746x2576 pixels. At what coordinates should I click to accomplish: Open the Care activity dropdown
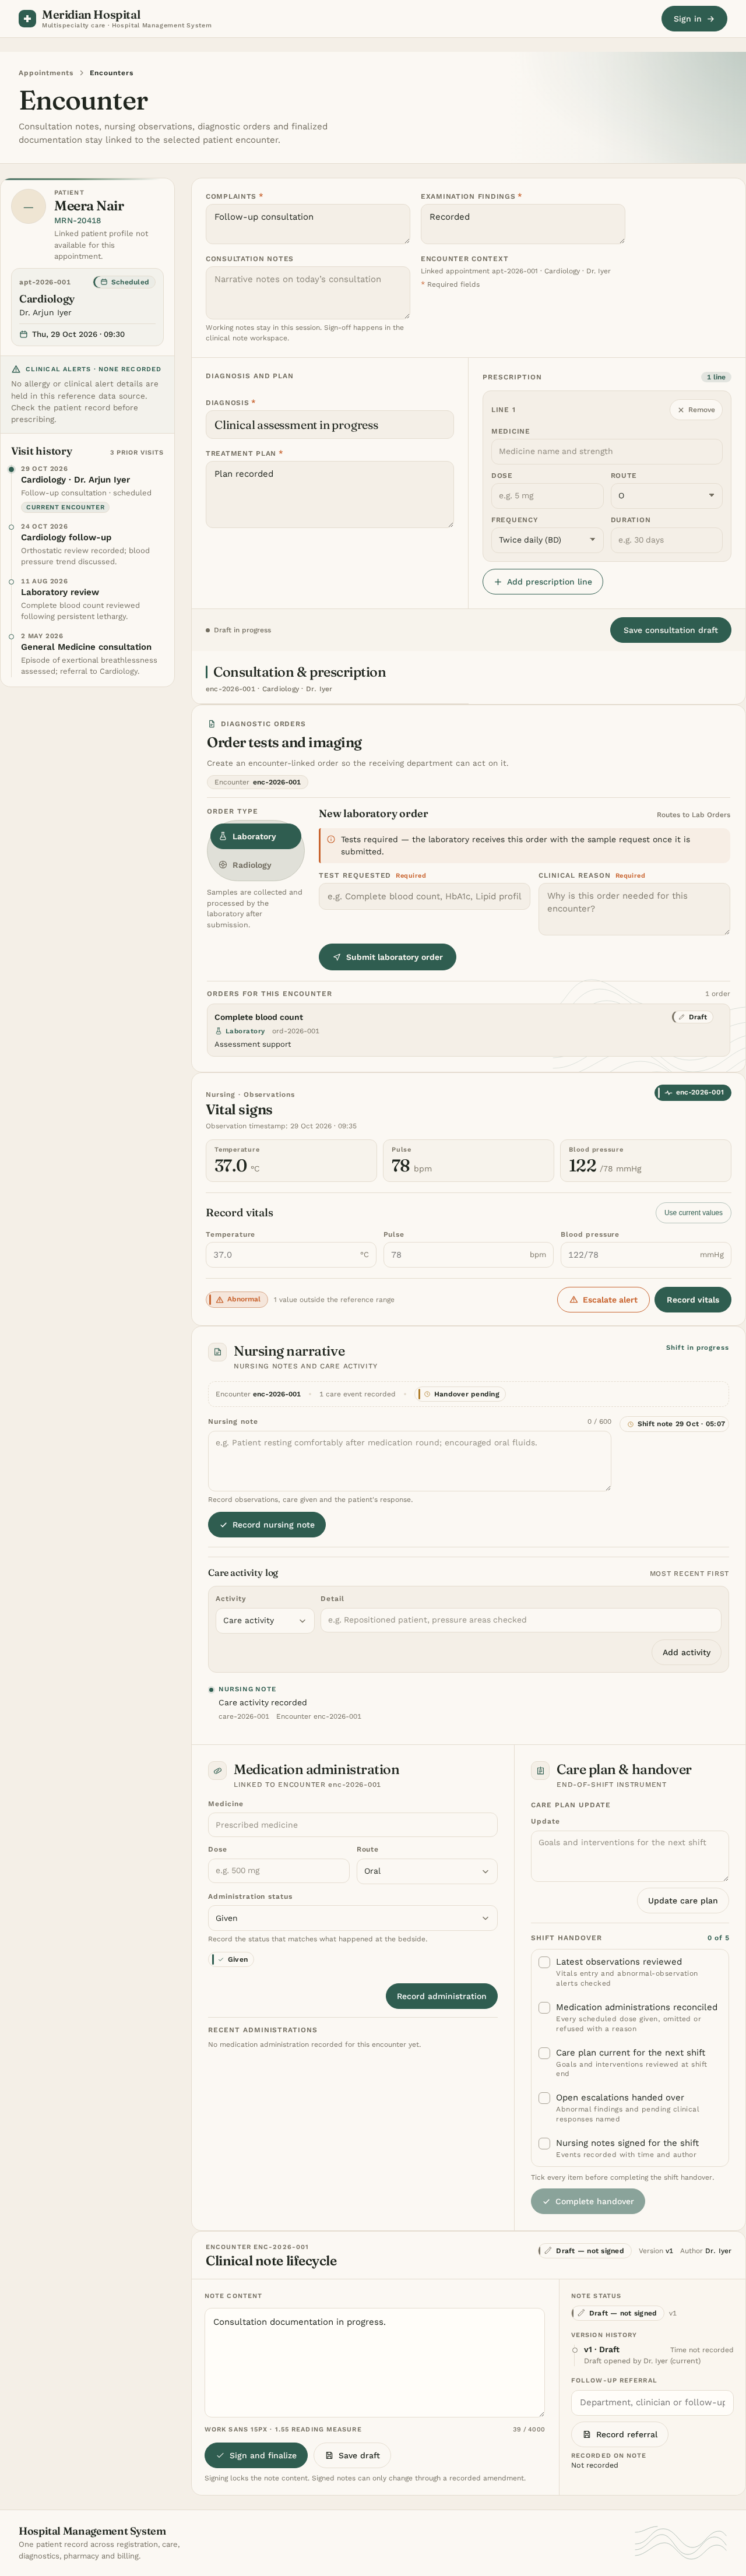point(265,1620)
